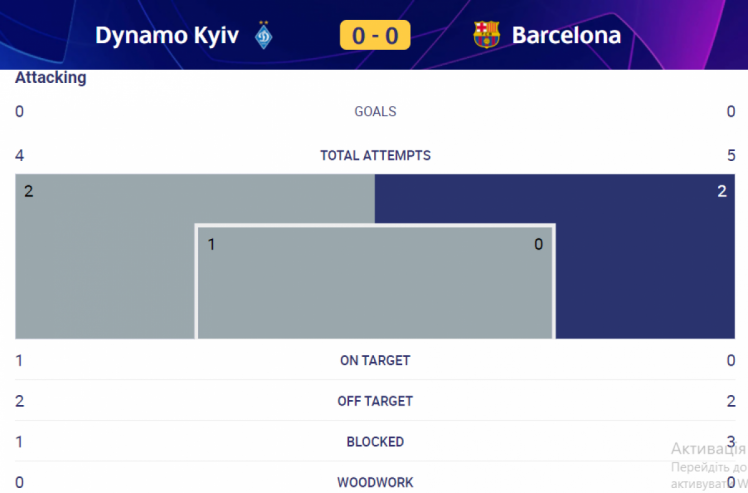Select the BLOCKED stat row
Image resolution: width=748 pixels, height=493 pixels.
pos(375,441)
